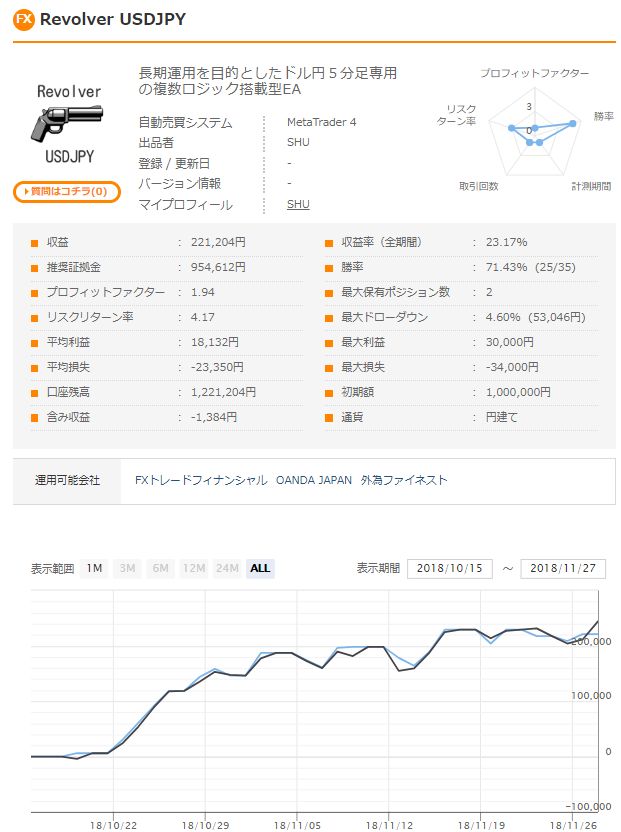
Task: Choose the 12M display range
Action: pyautogui.click(x=193, y=568)
